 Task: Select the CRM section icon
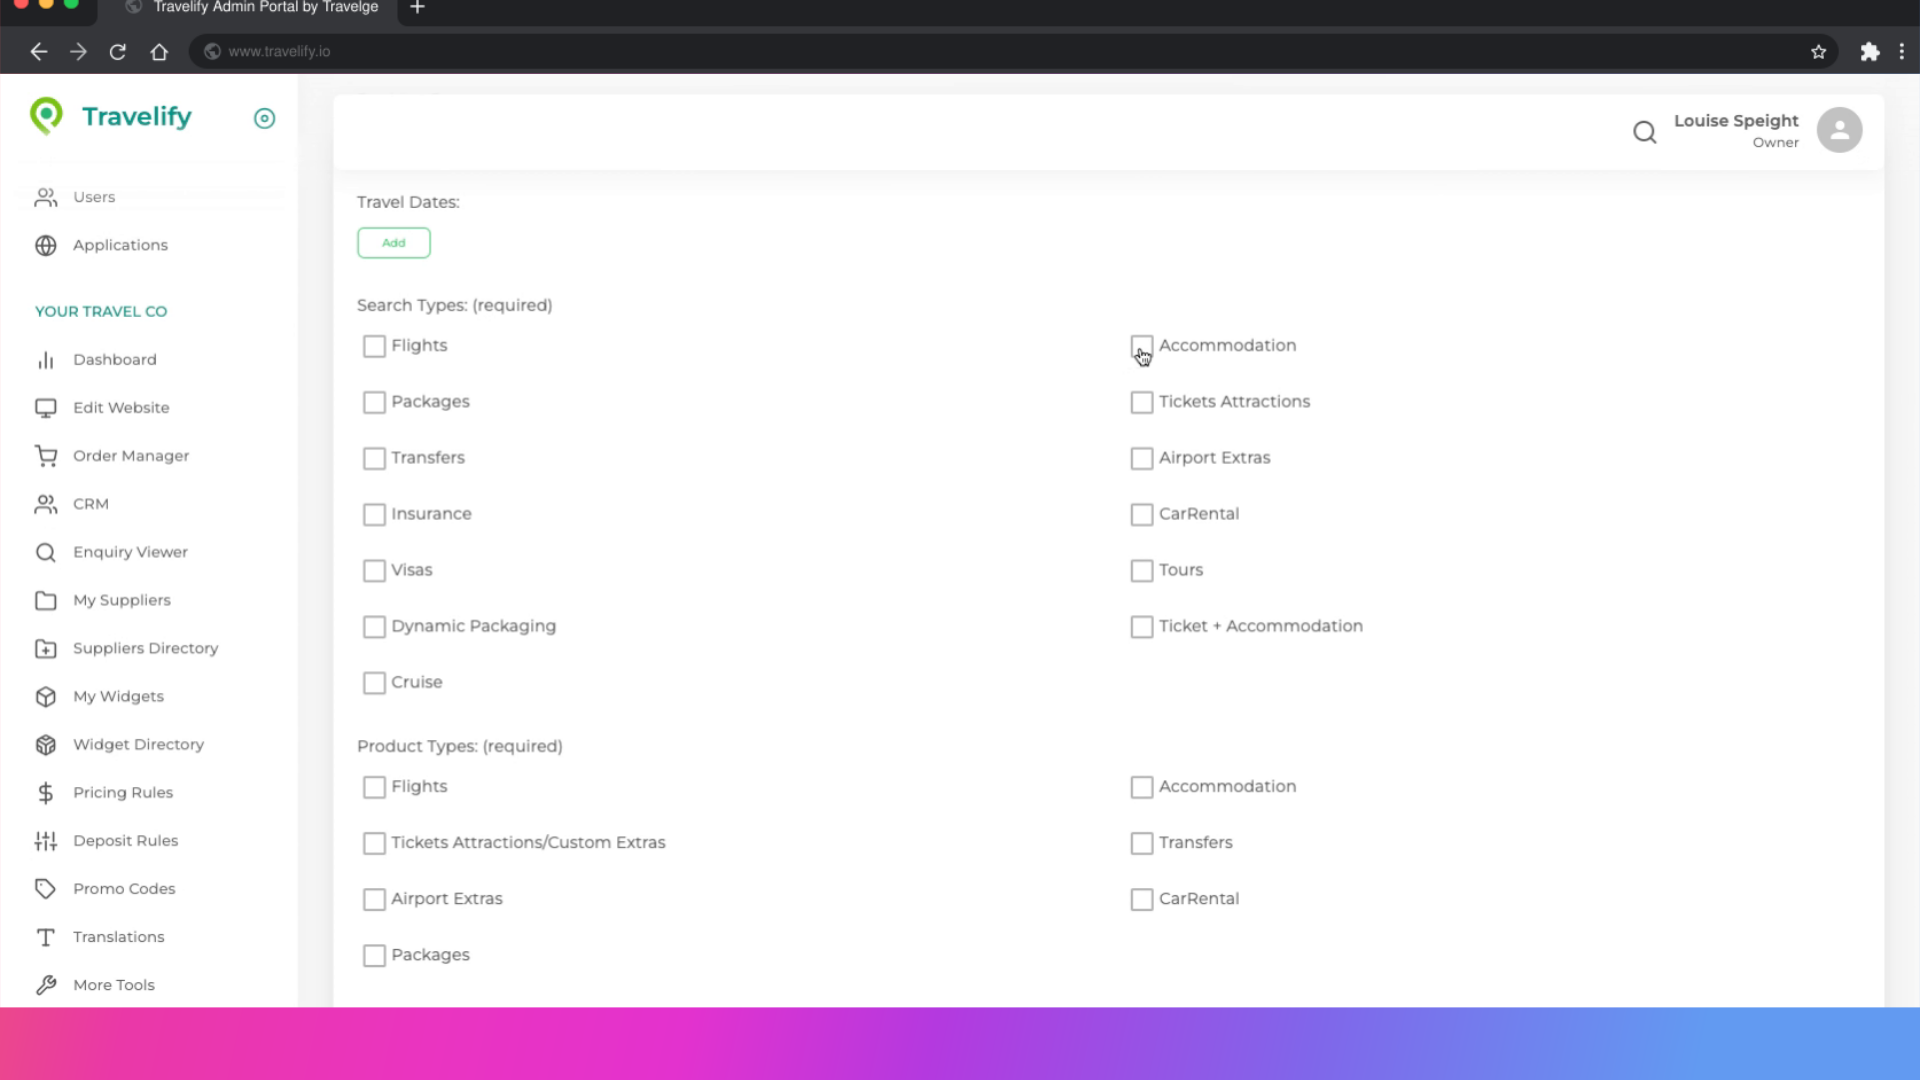point(46,503)
